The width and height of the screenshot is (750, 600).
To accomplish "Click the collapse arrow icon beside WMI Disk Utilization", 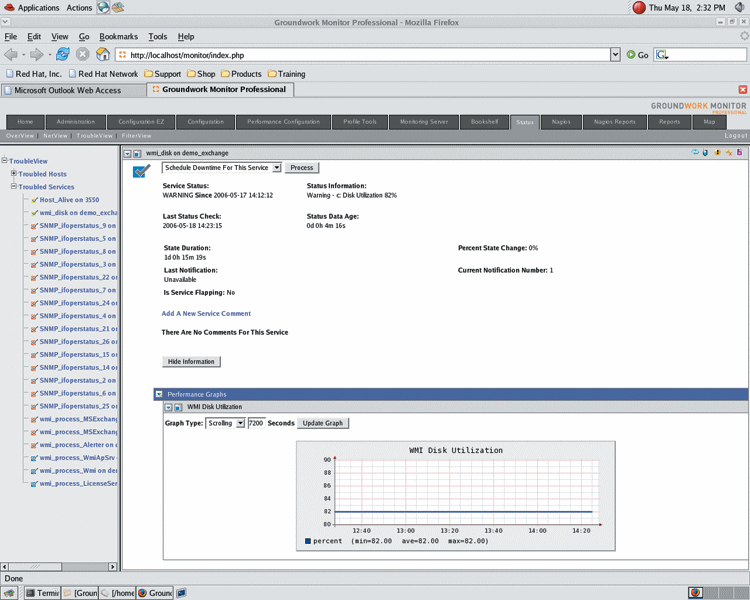I will tap(168, 407).
